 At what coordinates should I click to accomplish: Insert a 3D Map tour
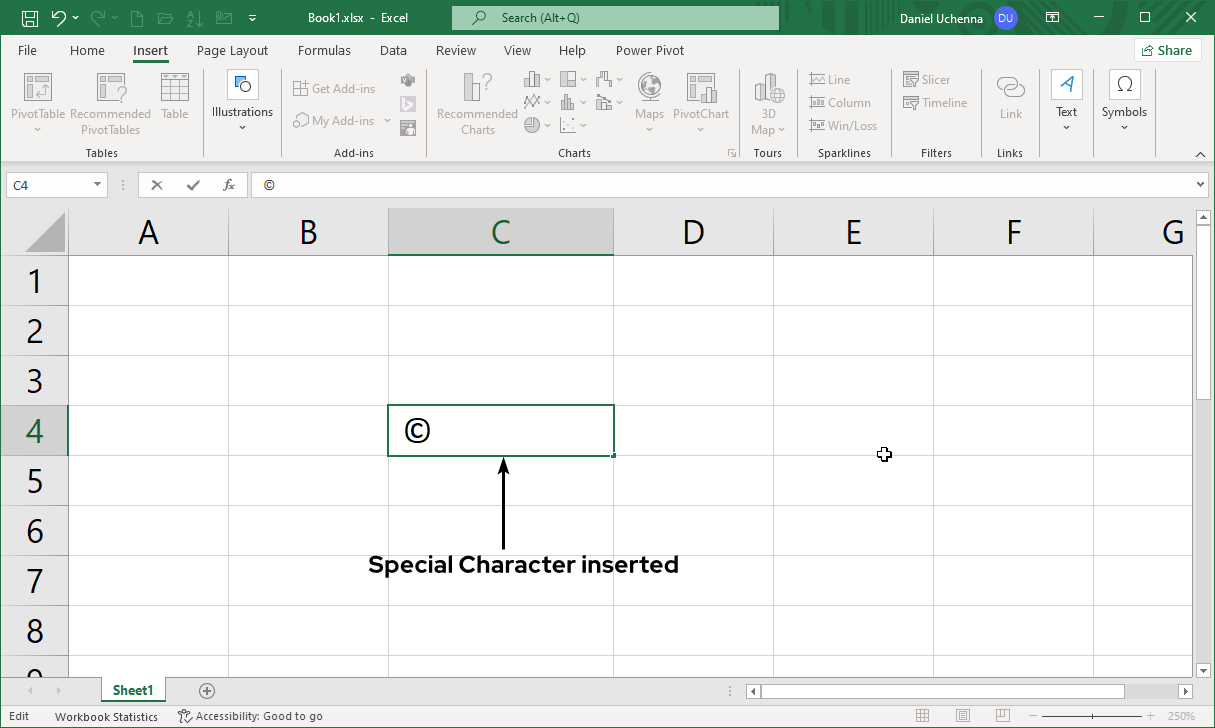[767, 100]
